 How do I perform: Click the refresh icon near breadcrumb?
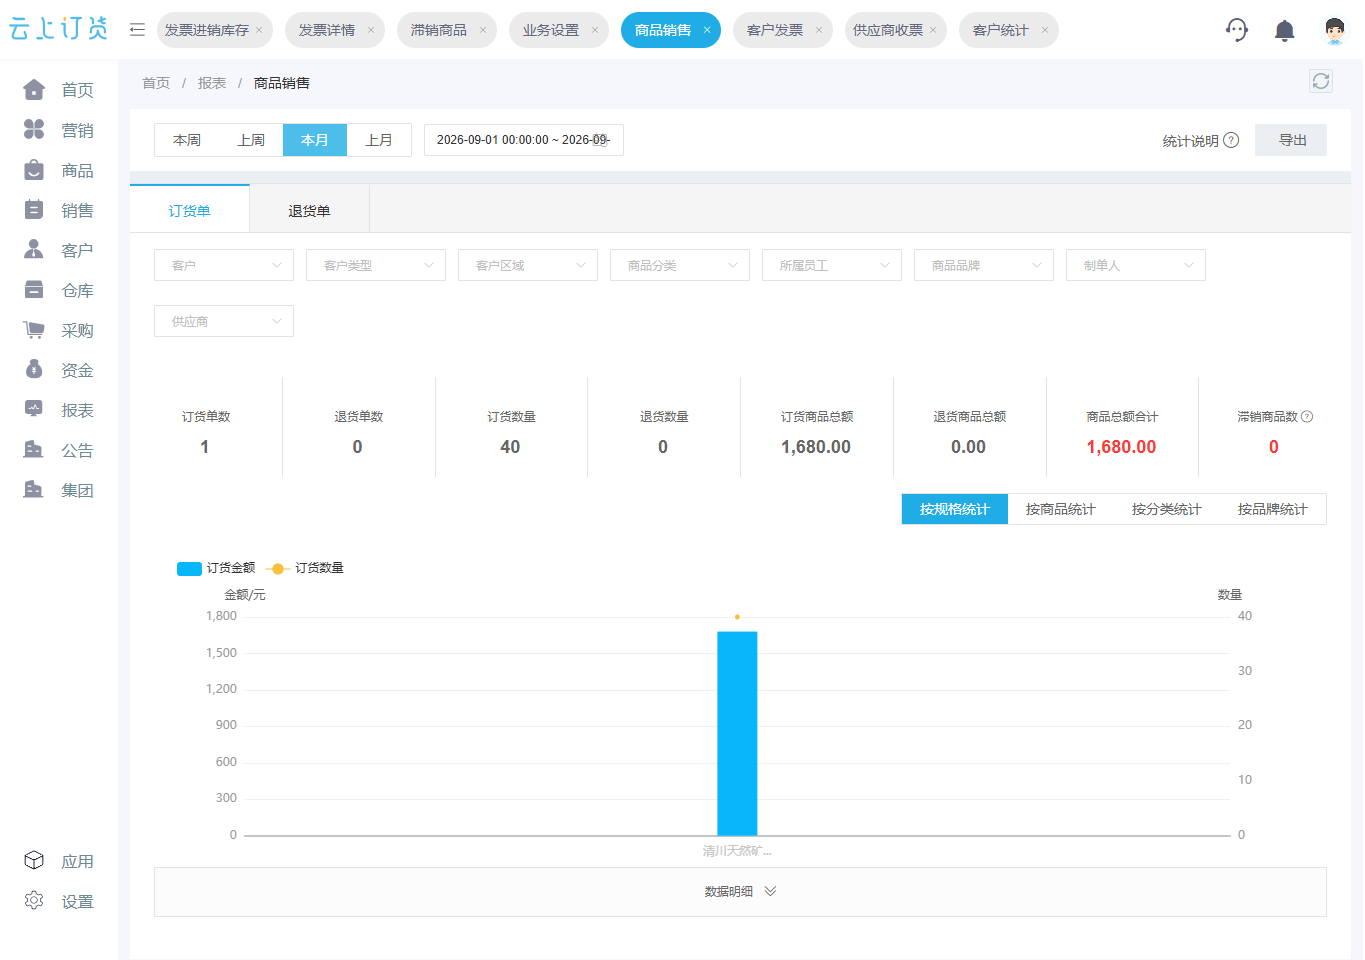click(1321, 81)
